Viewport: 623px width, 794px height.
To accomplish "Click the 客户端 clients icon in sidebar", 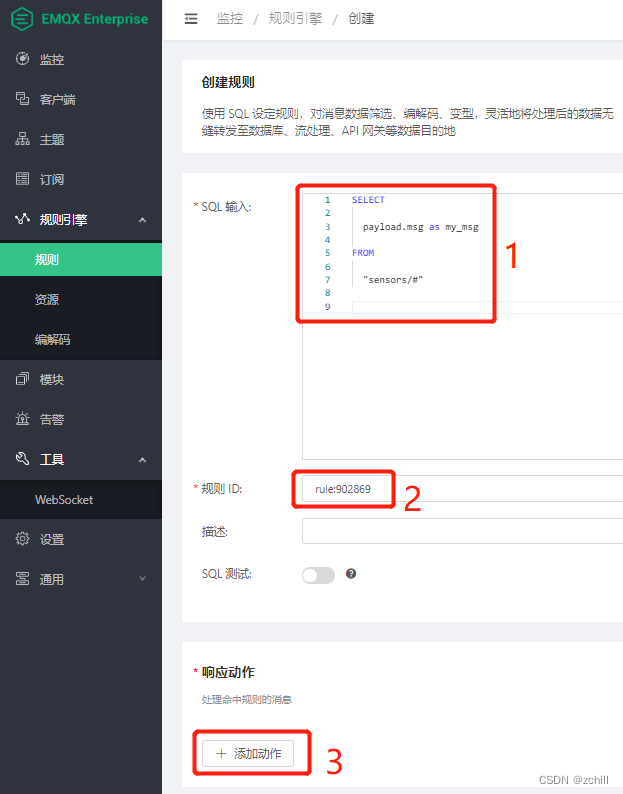I will 22,99.
